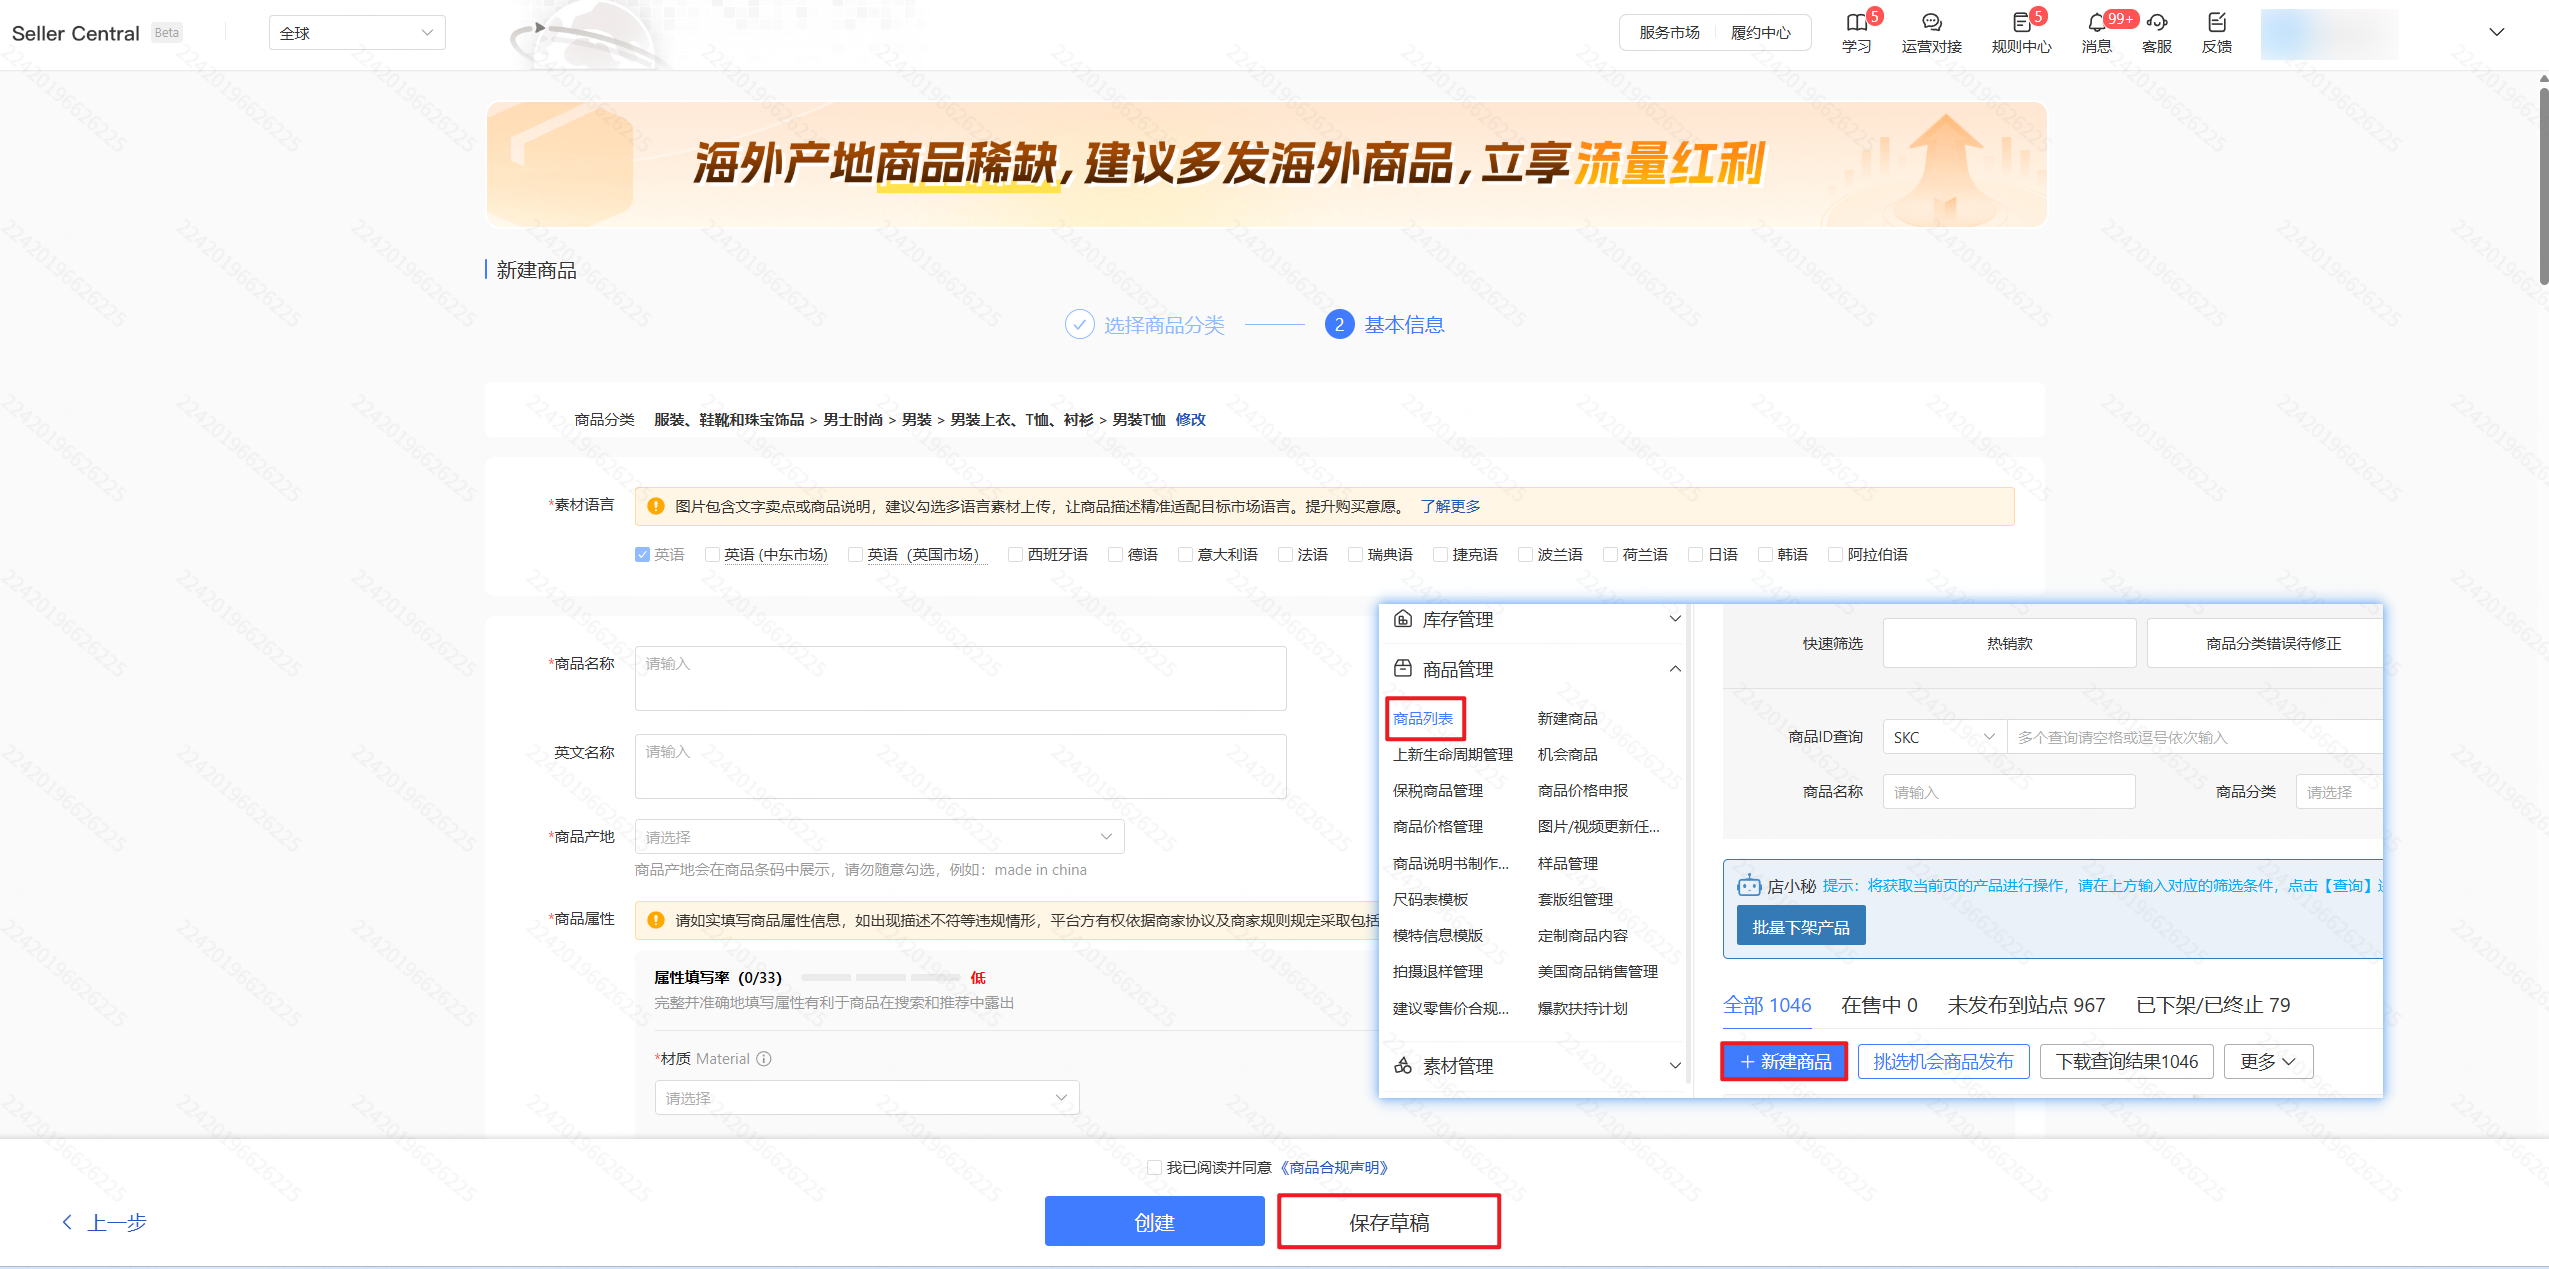Expand the 商品产地 select box
This screenshot has height=1269, width=2549.
(879, 837)
